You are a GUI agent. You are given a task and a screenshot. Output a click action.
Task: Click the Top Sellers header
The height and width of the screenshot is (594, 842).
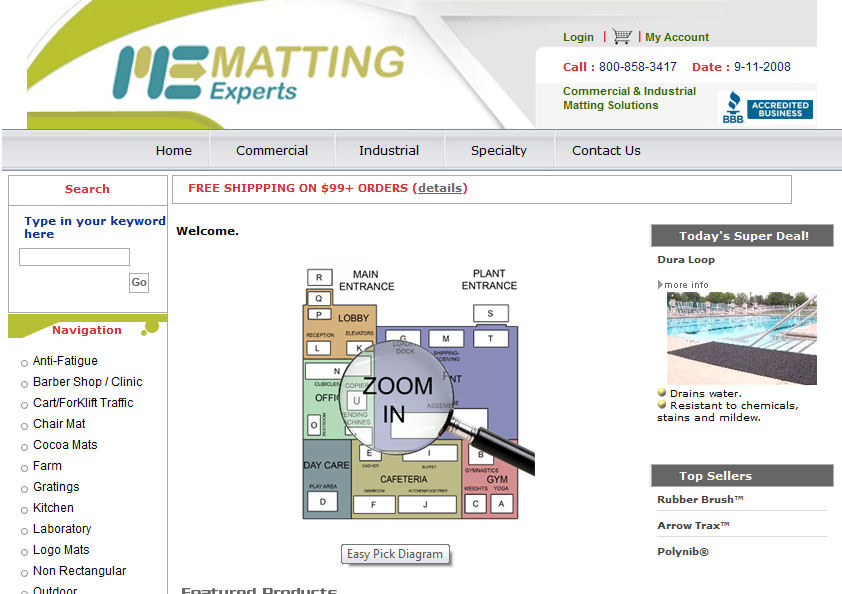click(742, 476)
